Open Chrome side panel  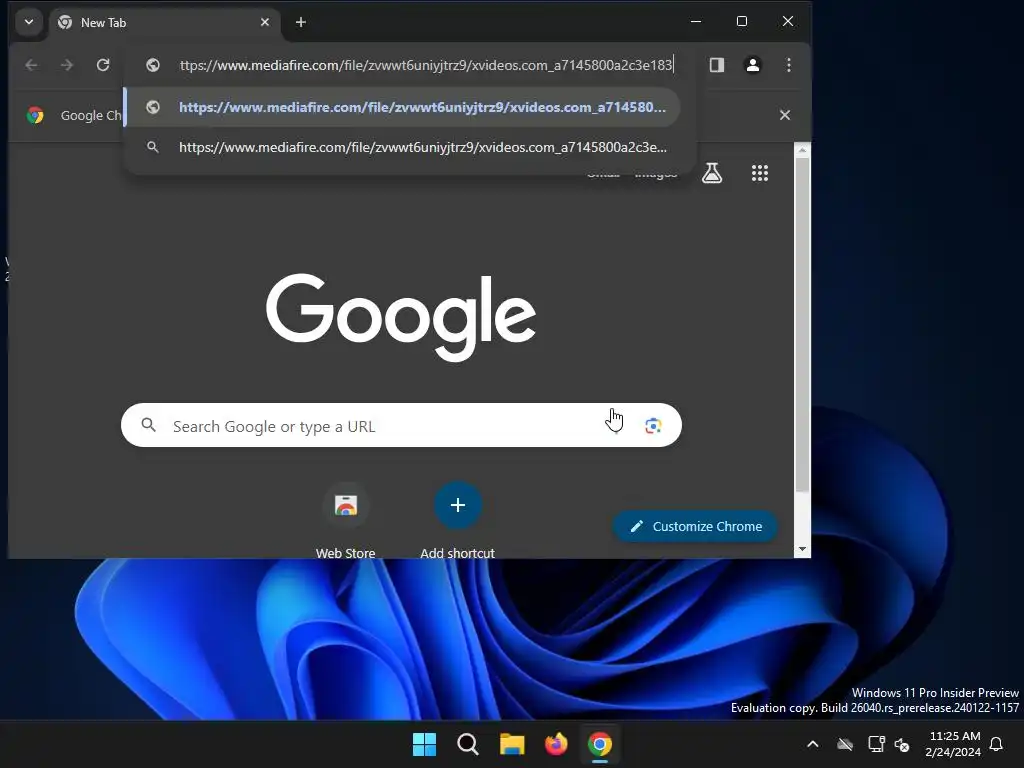click(x=716, y=65)
